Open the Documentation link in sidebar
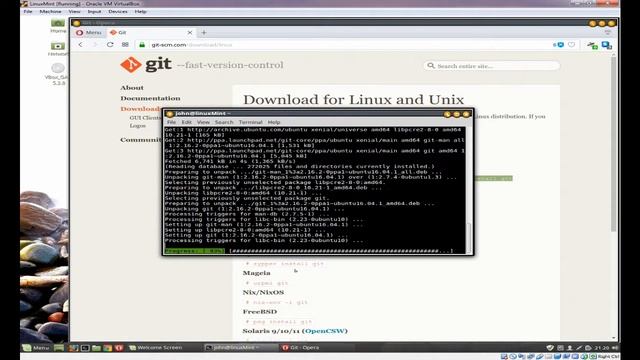Image resolution: width=640 pixels, height=360 pixels. pyautogui.click(x=150, y=98)
